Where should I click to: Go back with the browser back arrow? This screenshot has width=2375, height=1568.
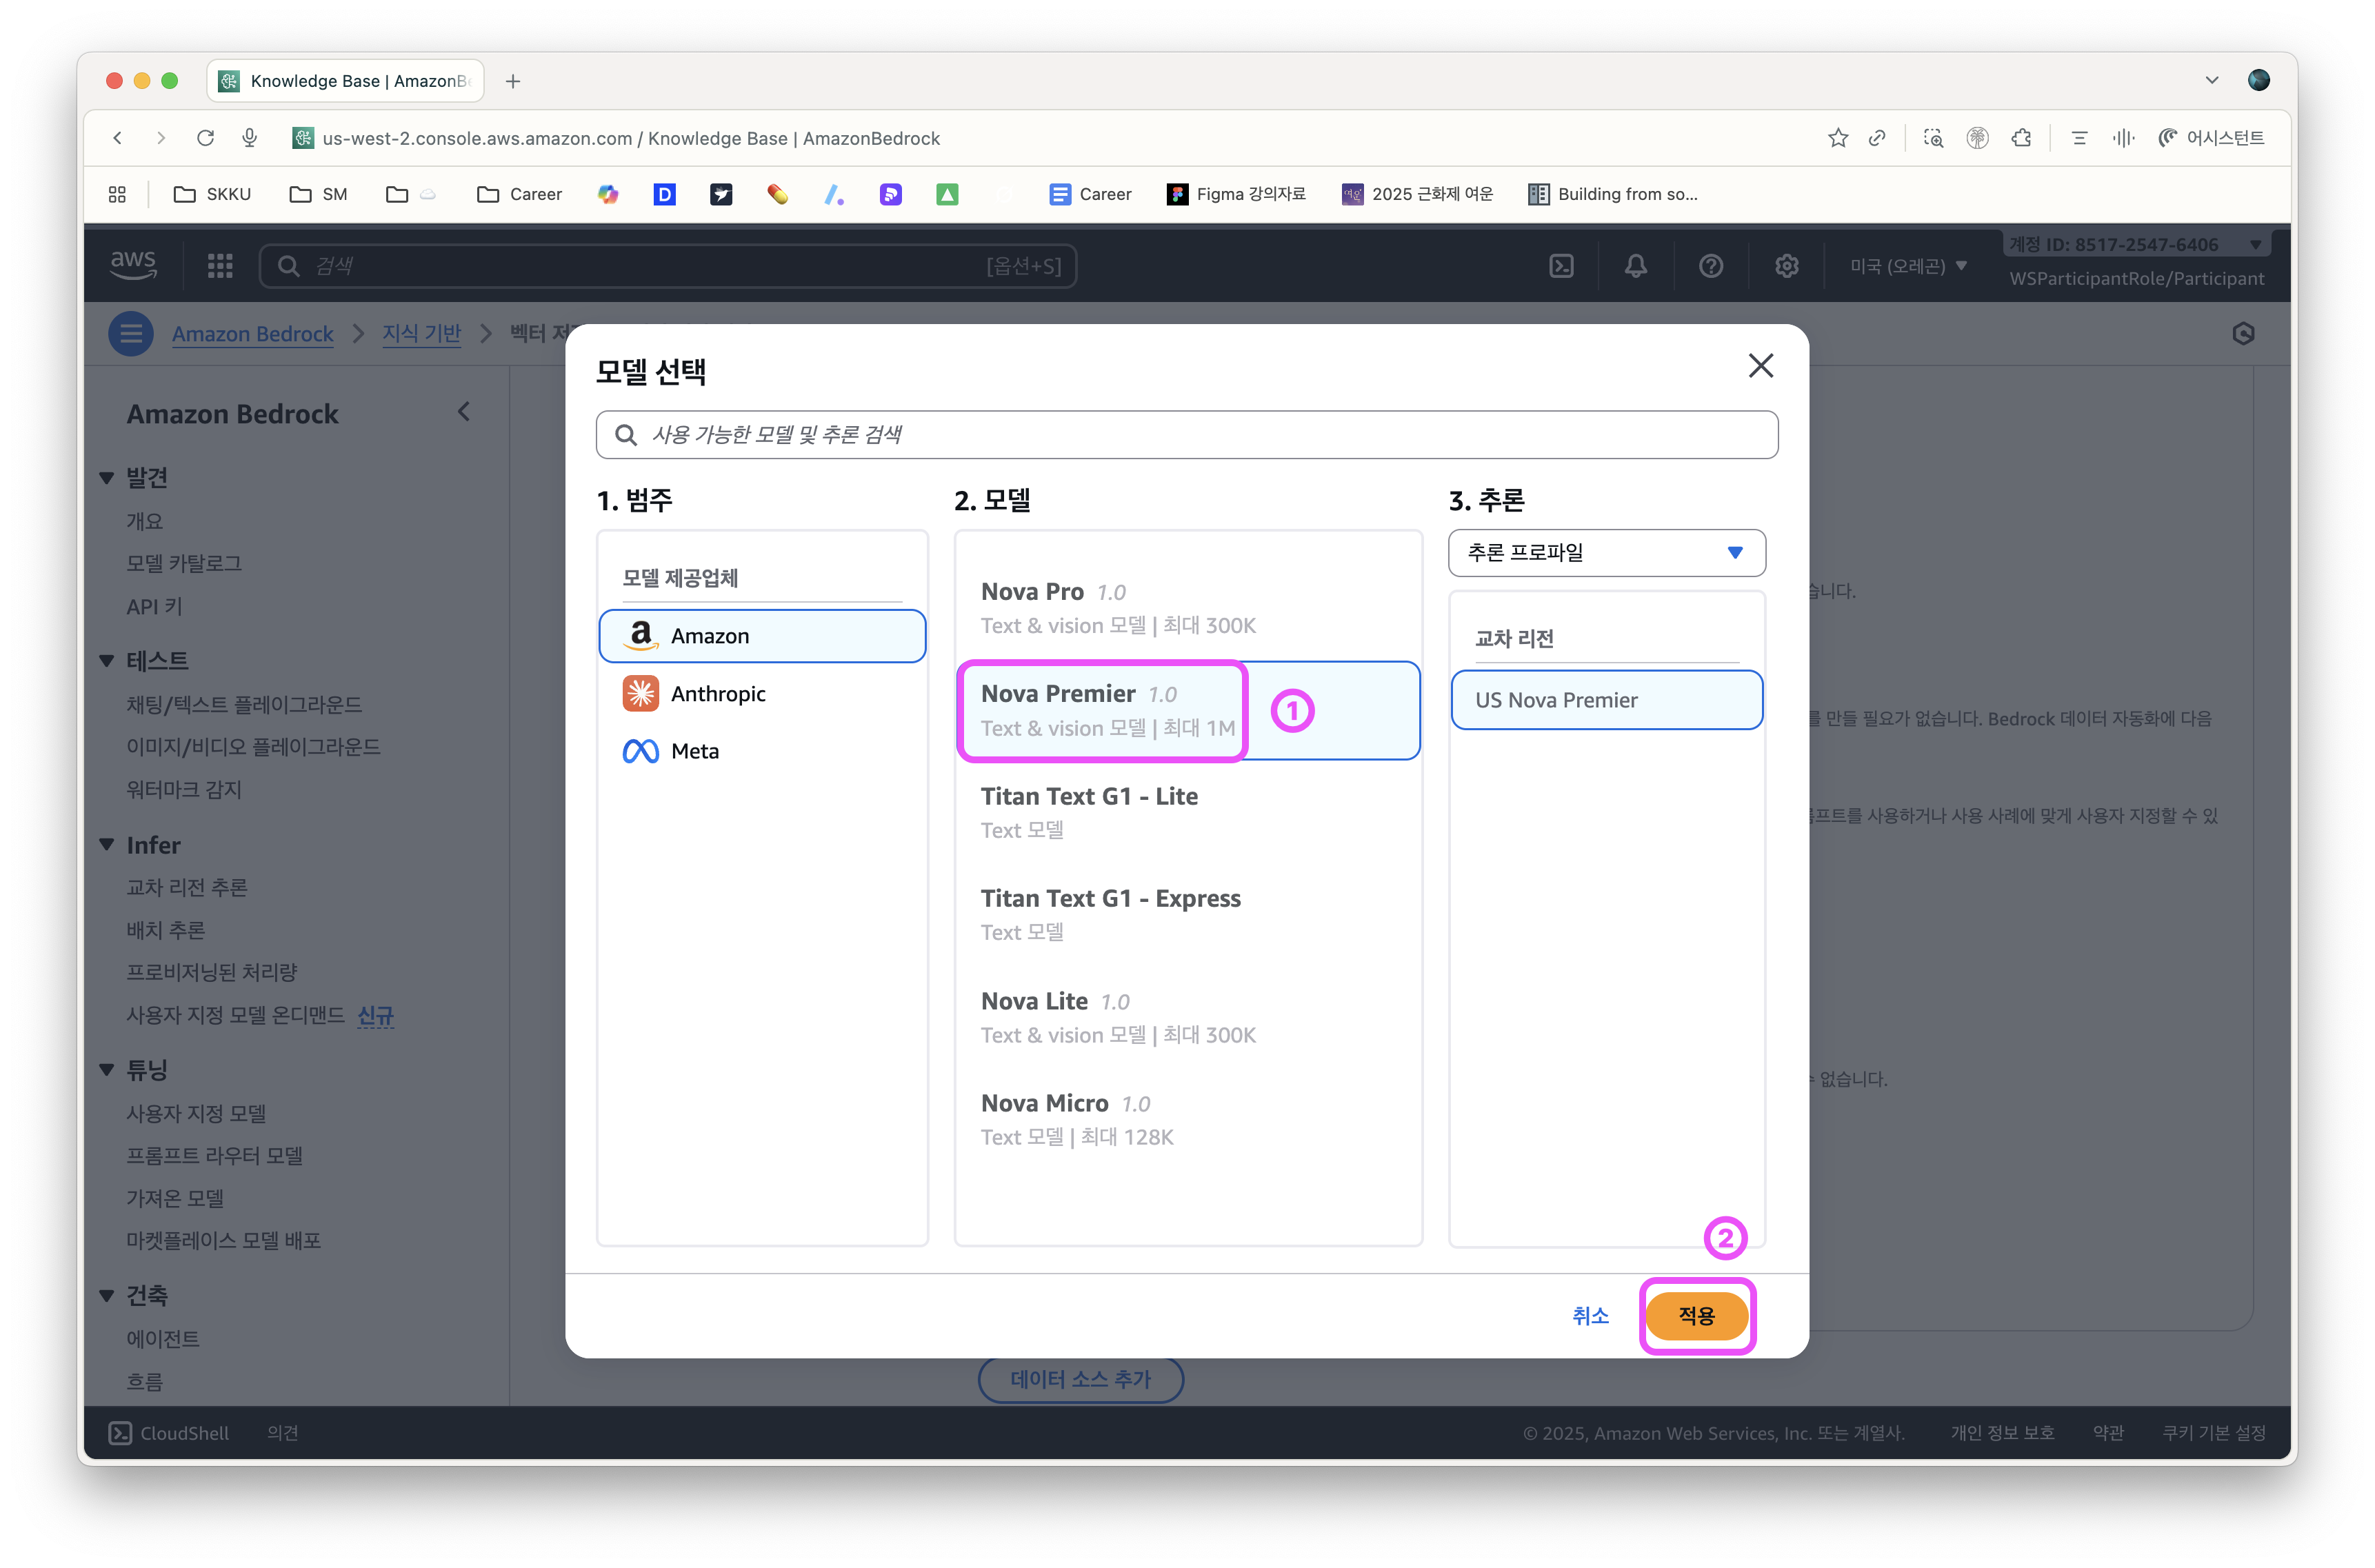[118, 138]
